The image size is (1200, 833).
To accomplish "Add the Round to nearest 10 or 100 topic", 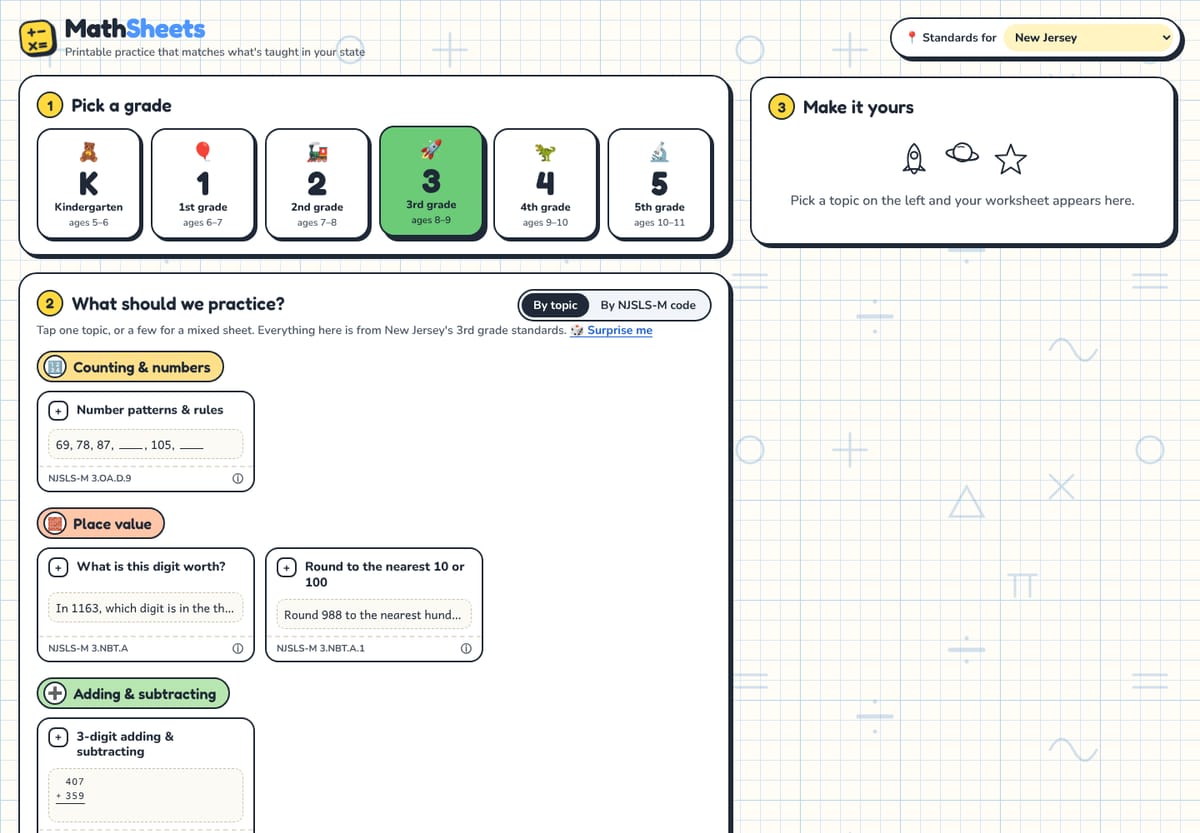I will [287, 567].
